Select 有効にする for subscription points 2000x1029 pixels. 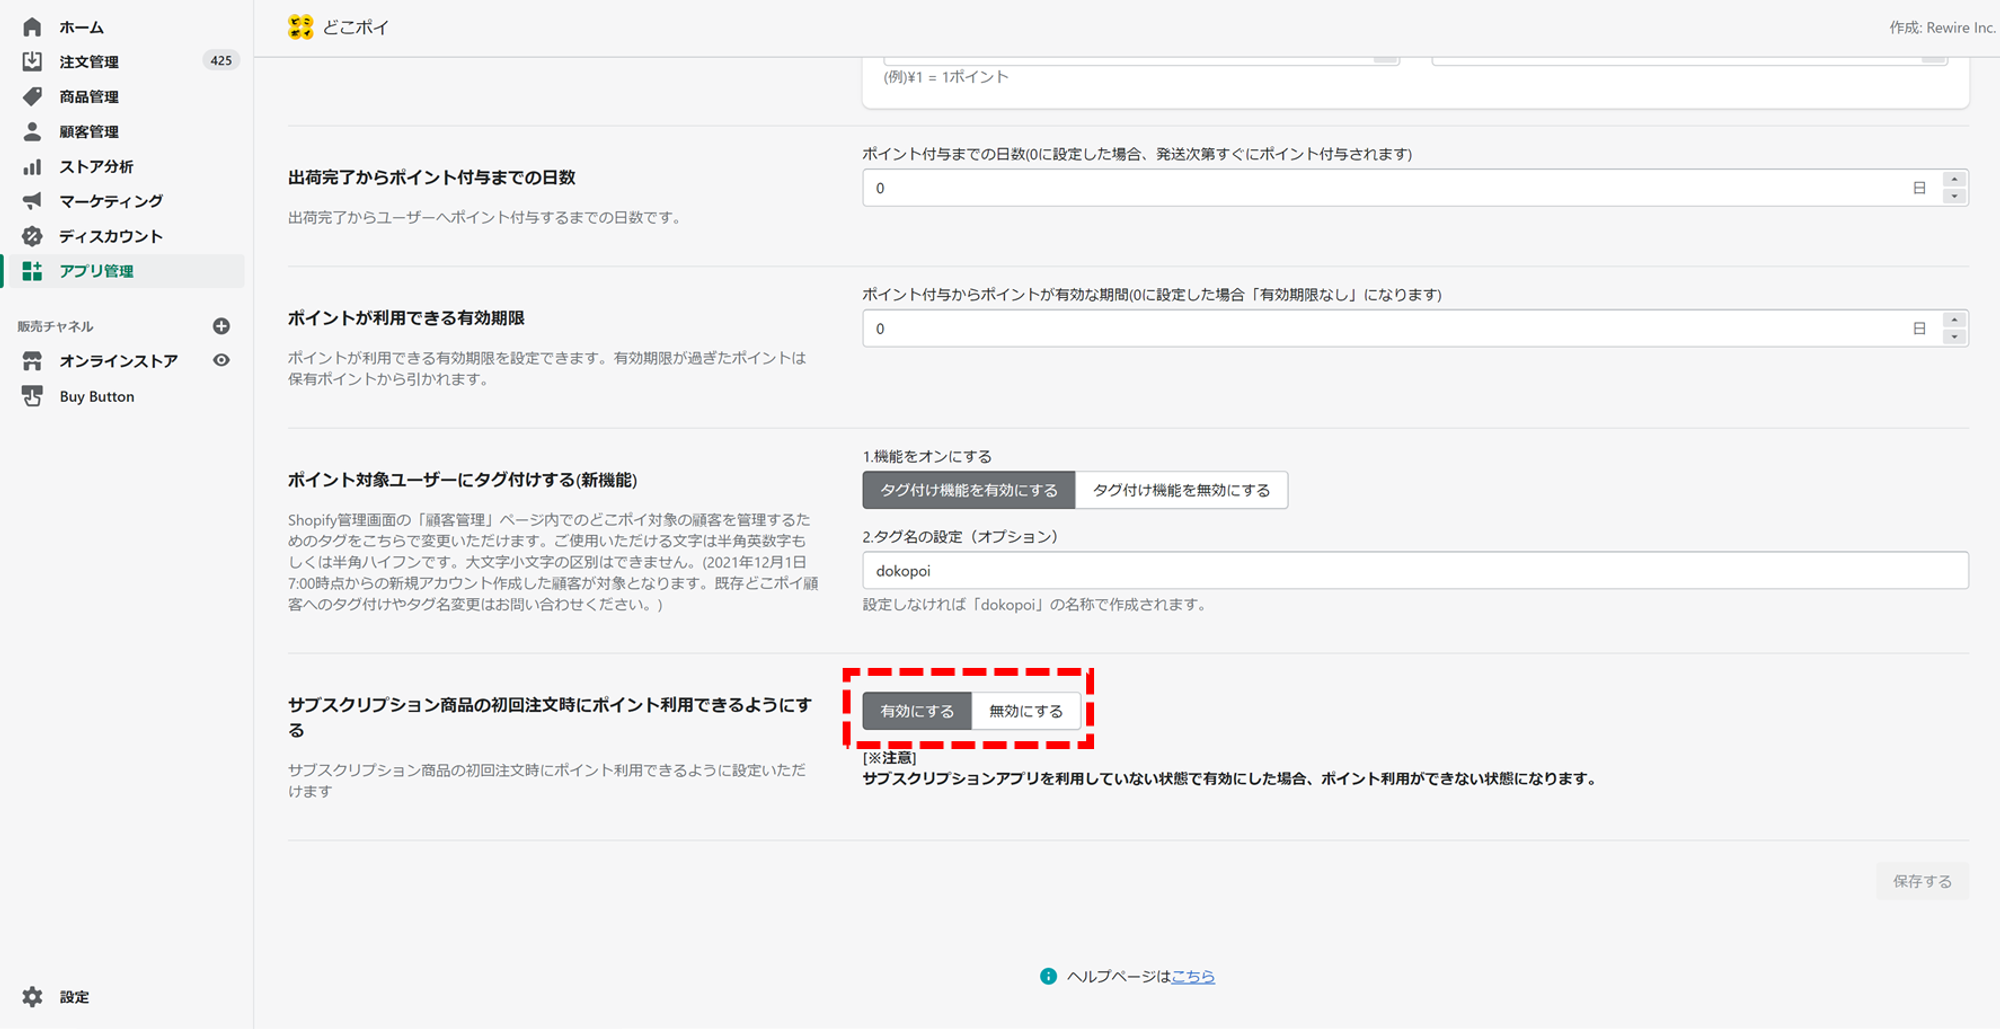pos(917,711)
